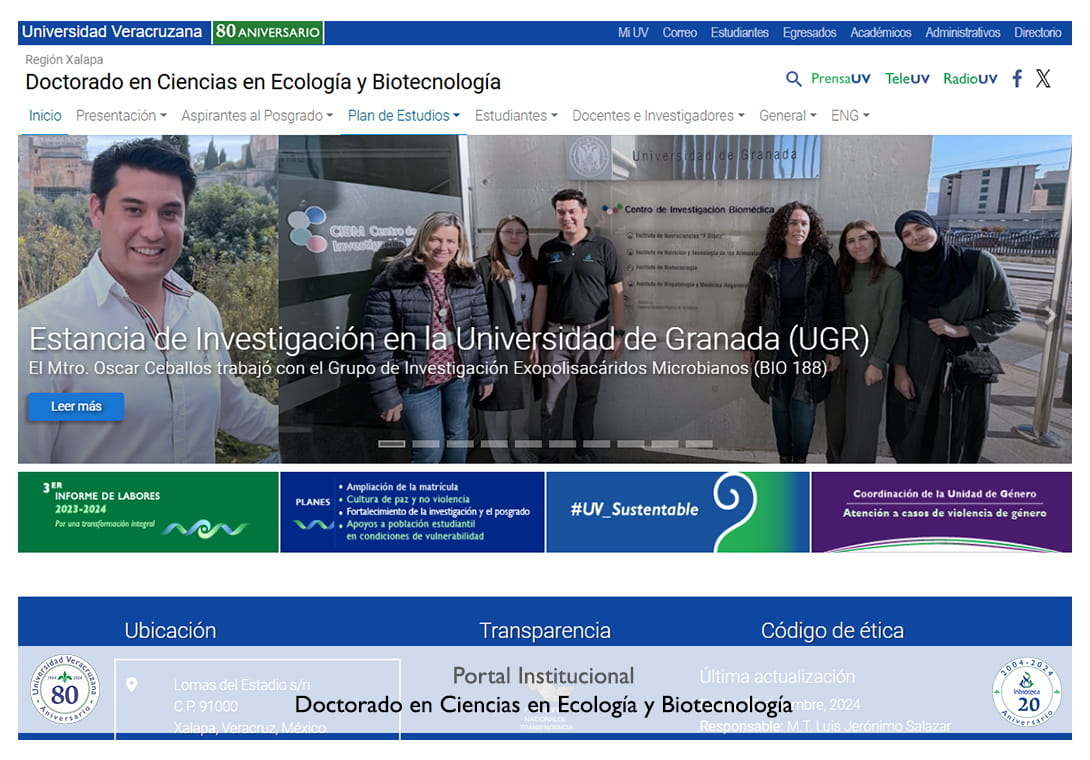
Task: Select the first carousel slide indicator
Action: (392, 444)
